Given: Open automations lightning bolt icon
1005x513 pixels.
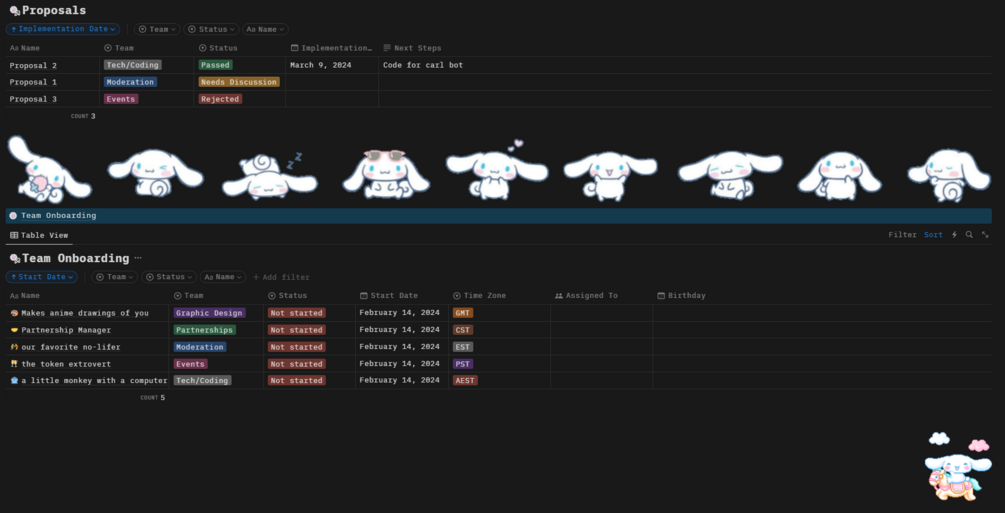Looking at the screenshot, I should [x=954, y=235].
